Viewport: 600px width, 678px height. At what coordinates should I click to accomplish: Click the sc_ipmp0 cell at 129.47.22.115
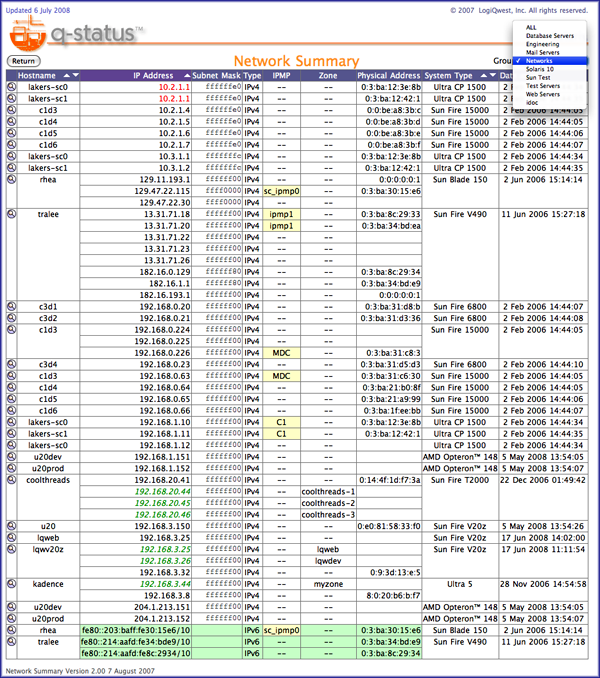281,191
